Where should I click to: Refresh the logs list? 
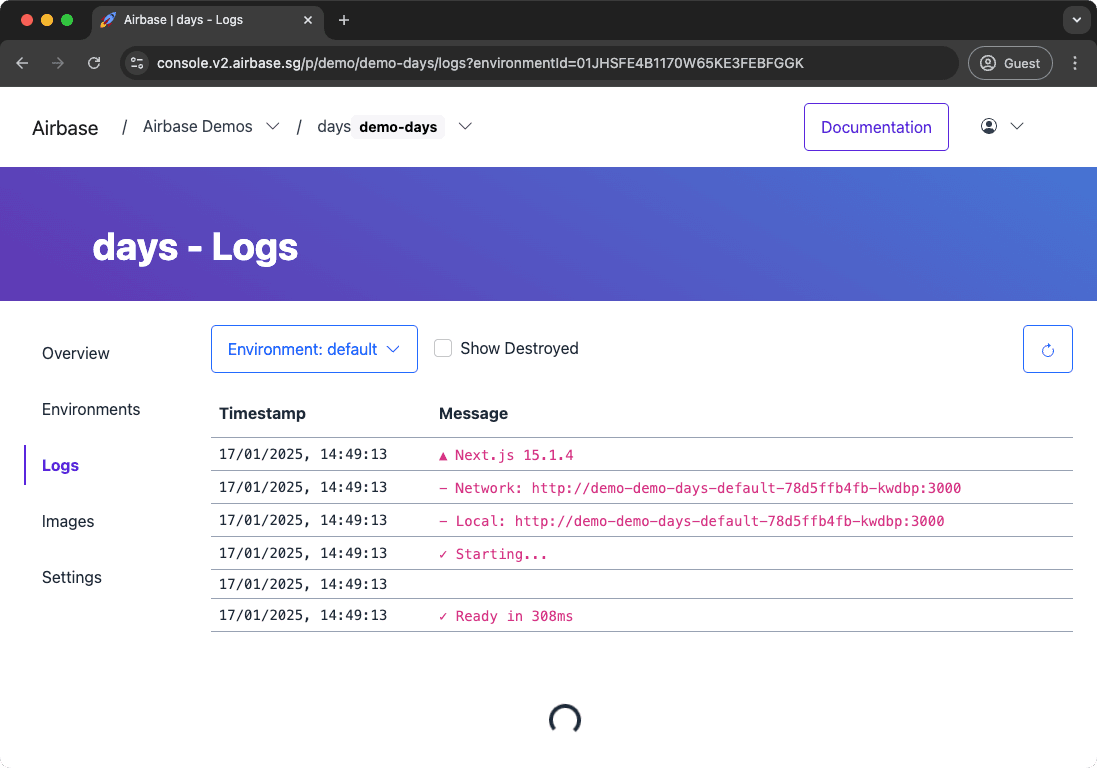(1047, 348)
